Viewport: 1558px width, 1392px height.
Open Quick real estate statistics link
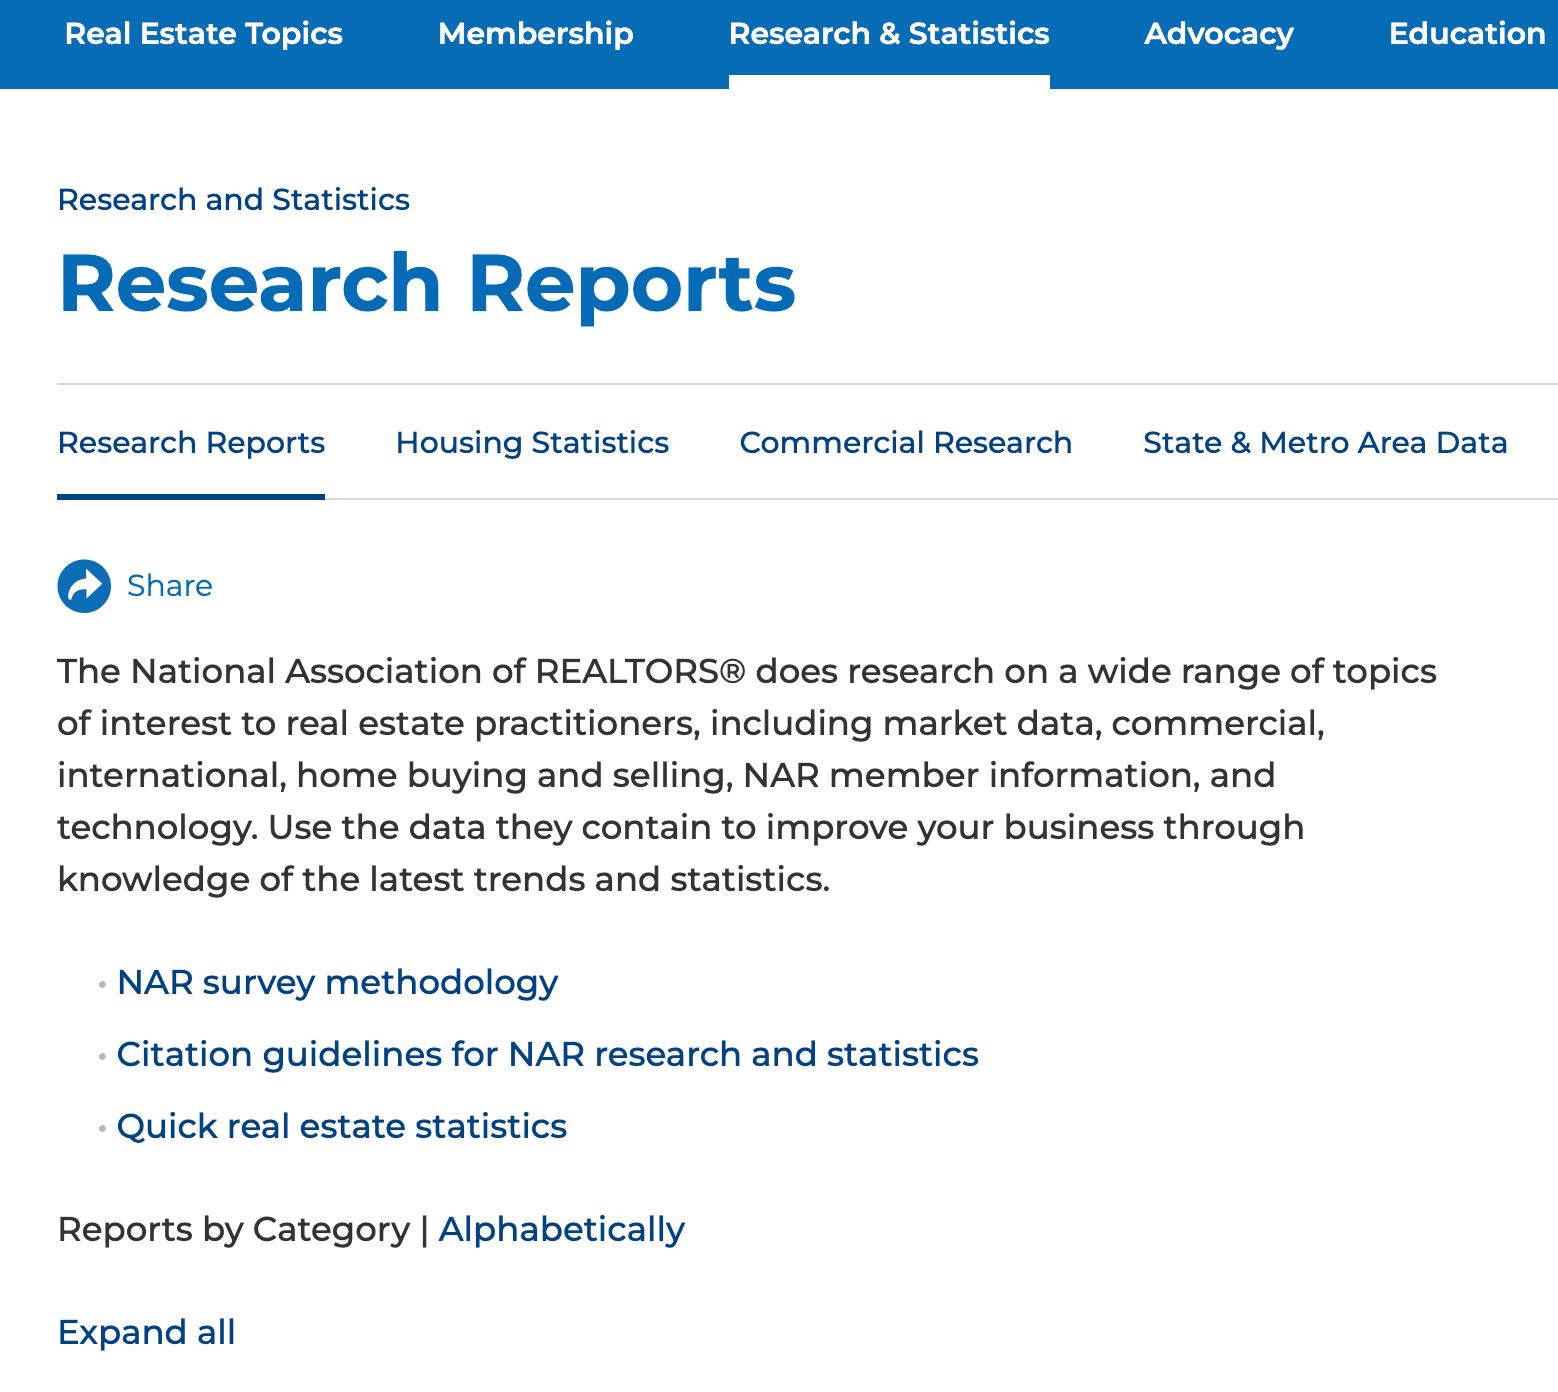(342, 1127)
